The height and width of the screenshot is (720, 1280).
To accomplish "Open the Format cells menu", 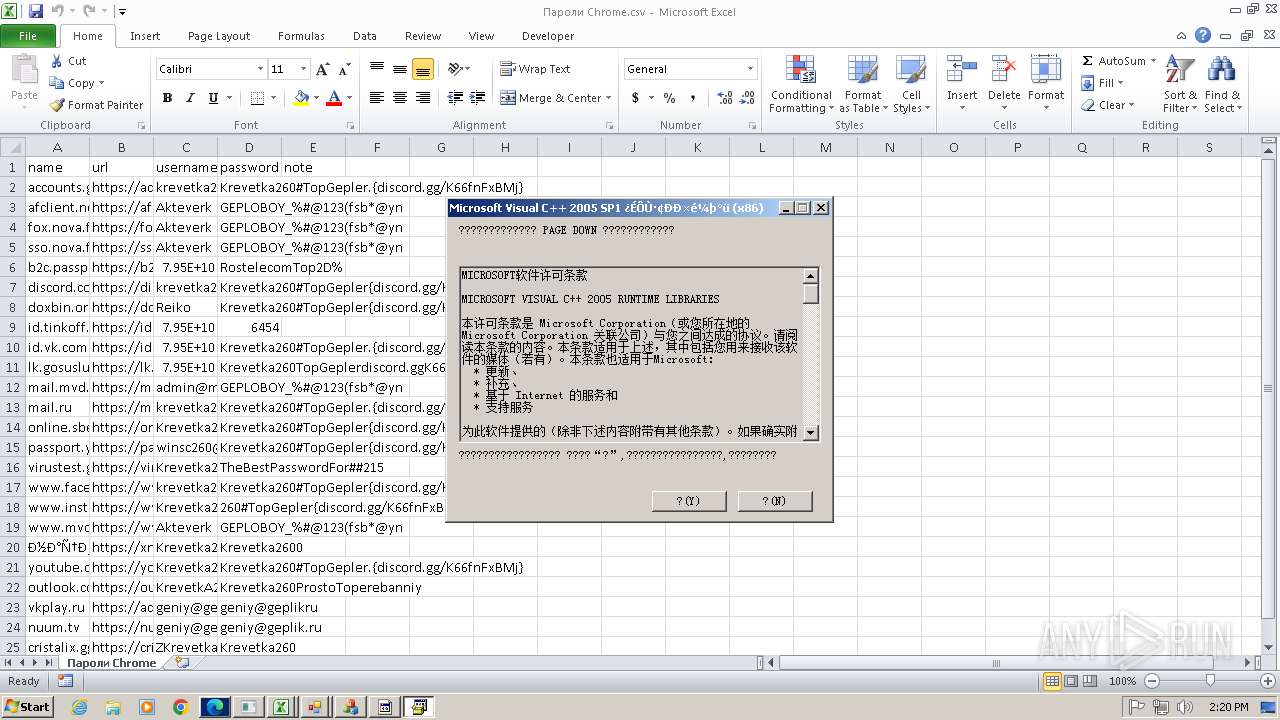I will (1046, 85).
